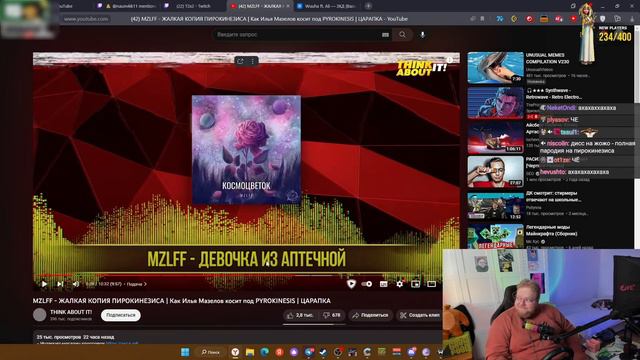The image size is (640, 360).
Task: Open the taskbar Поиск search box
Action: [211, 352]
